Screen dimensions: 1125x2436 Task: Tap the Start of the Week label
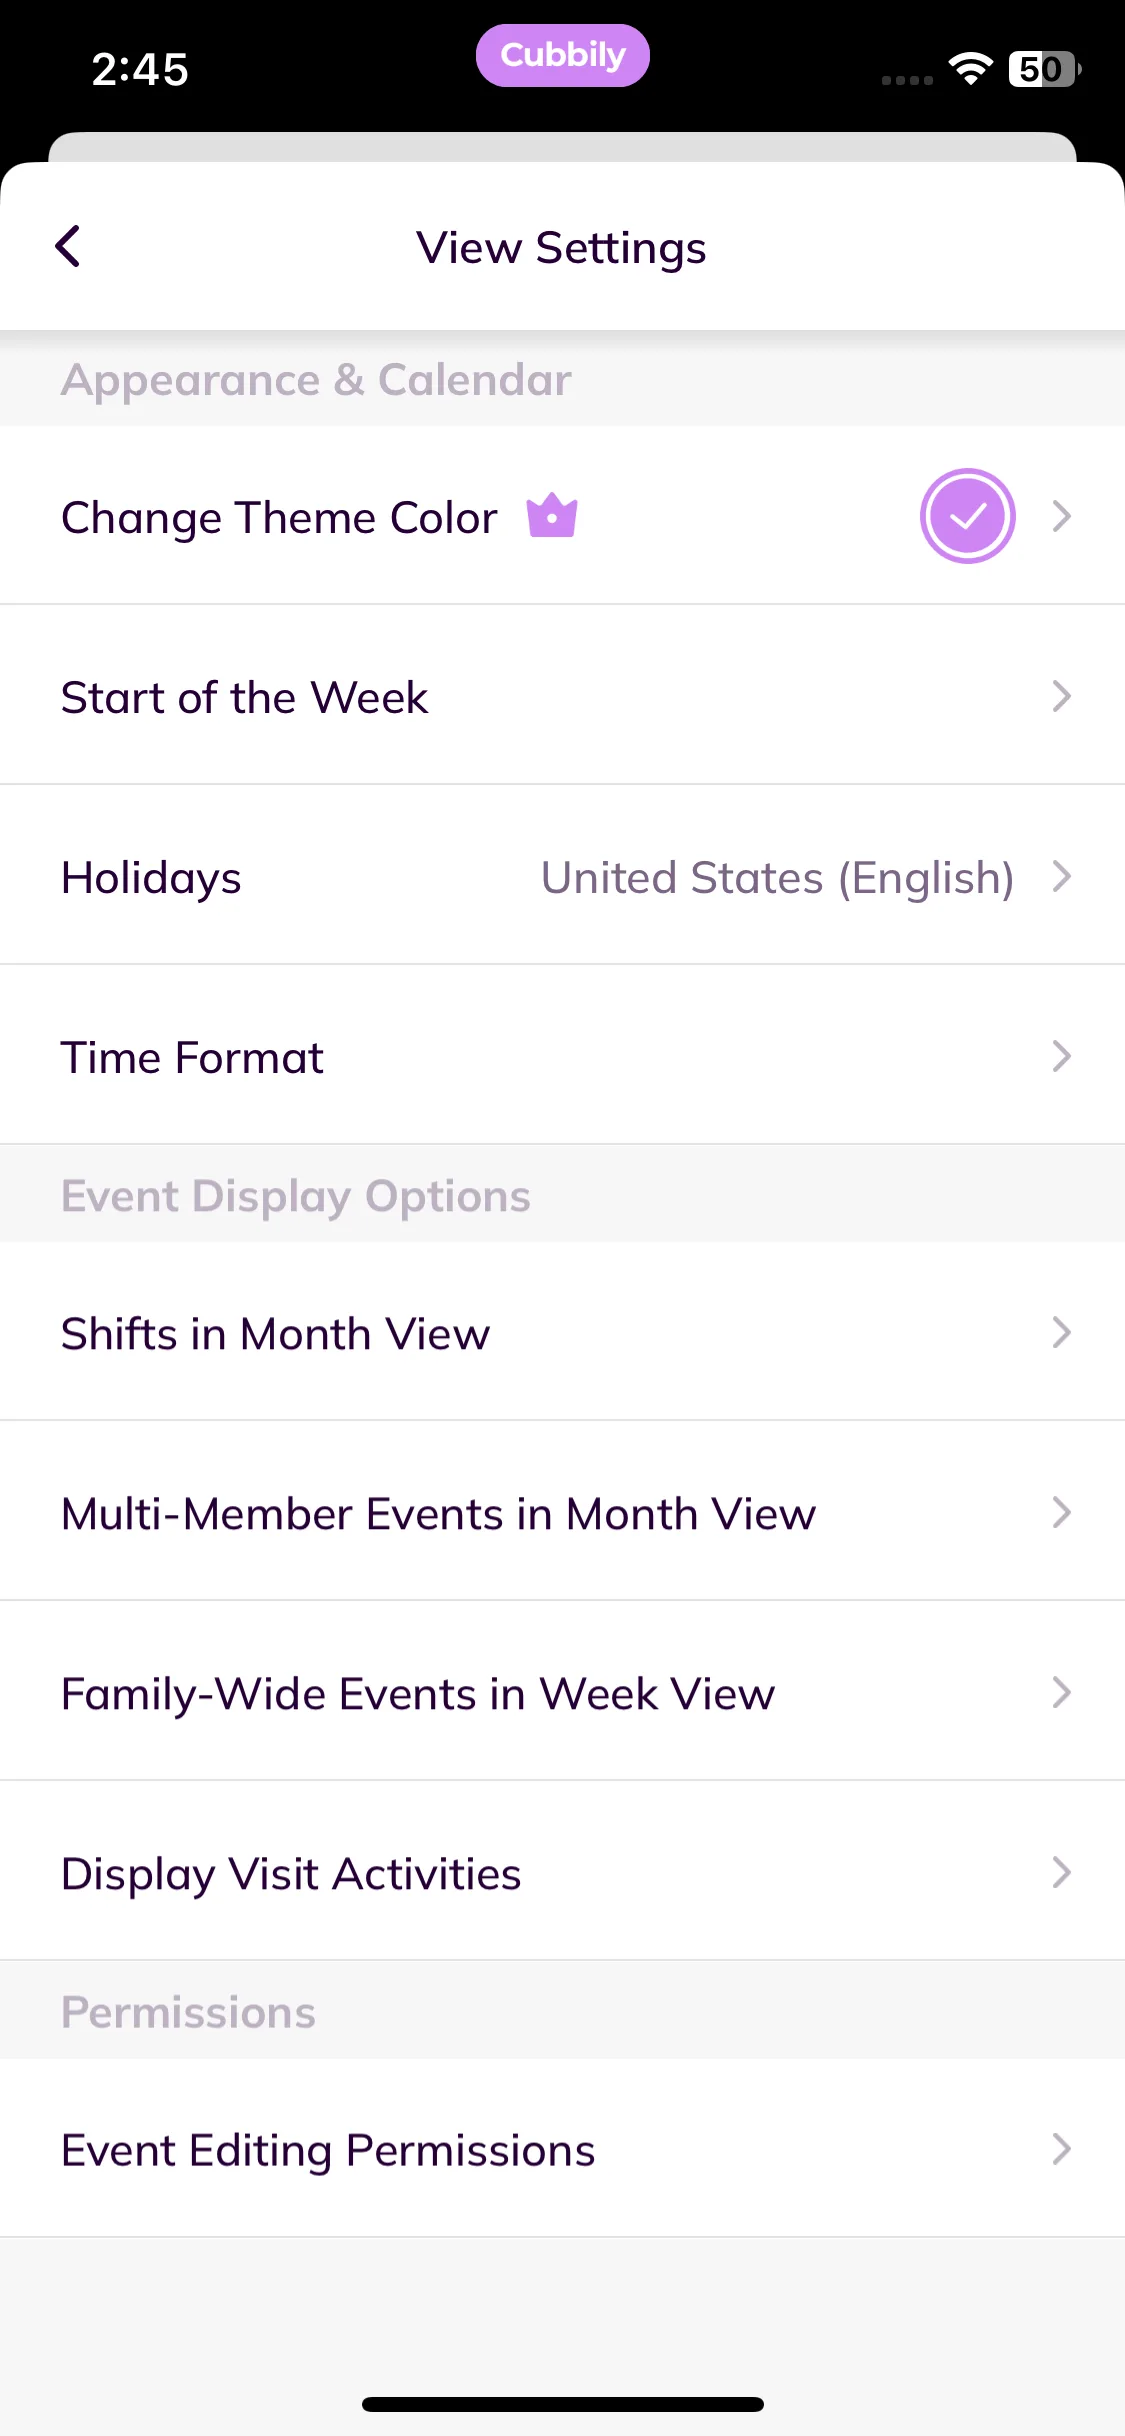pos(244,697)
